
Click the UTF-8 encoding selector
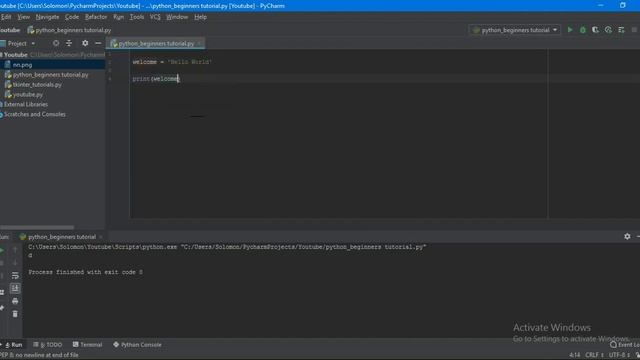[x=620, y=355]
